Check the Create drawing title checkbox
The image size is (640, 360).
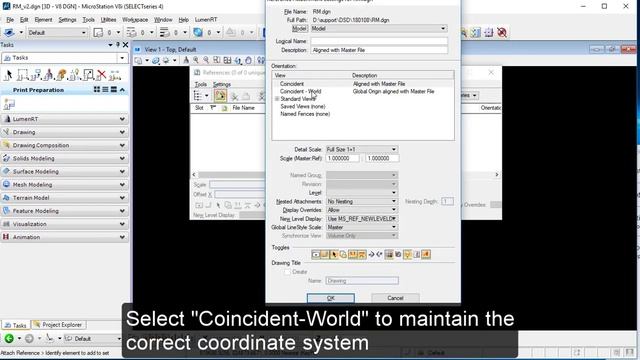coord(287,272)
